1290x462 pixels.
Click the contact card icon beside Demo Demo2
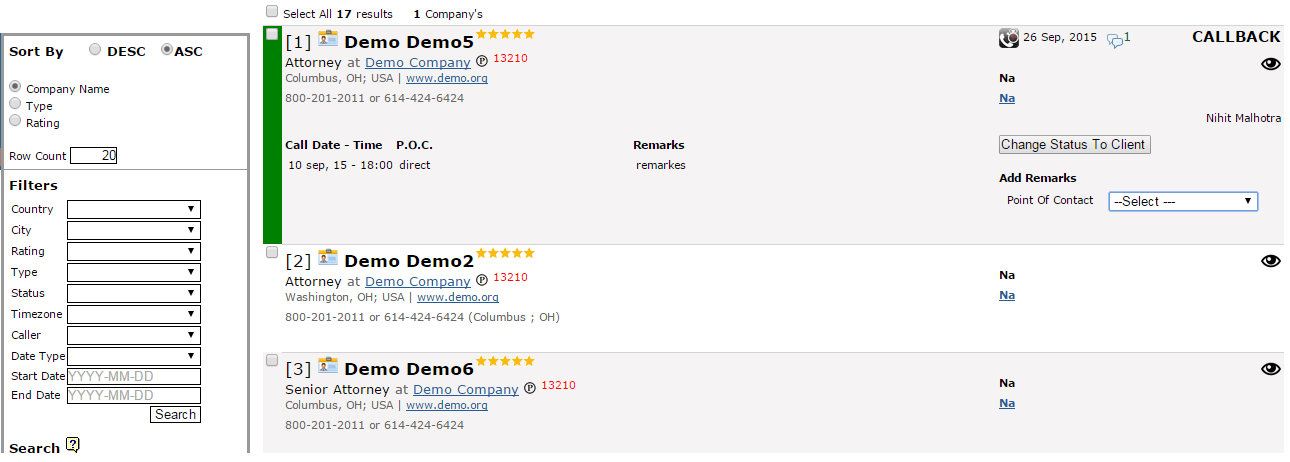click(328, 258)
